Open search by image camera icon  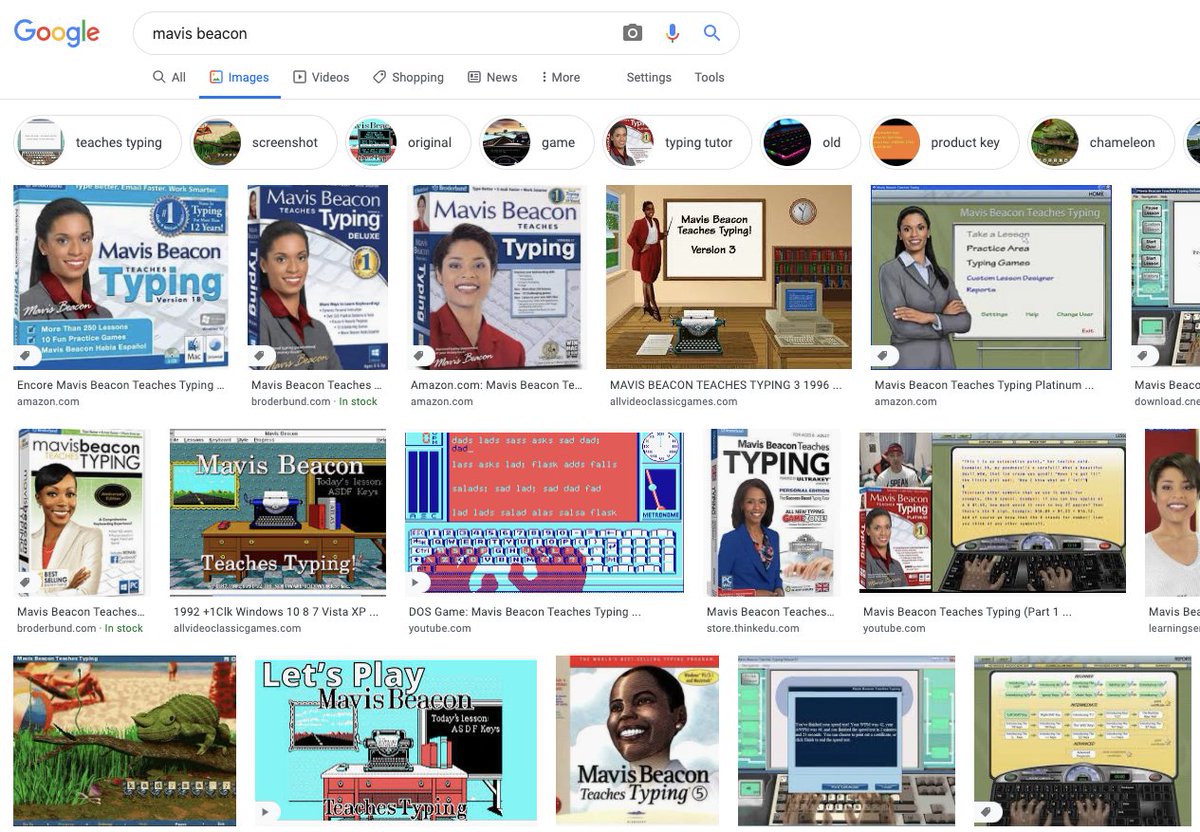(632, 33)
